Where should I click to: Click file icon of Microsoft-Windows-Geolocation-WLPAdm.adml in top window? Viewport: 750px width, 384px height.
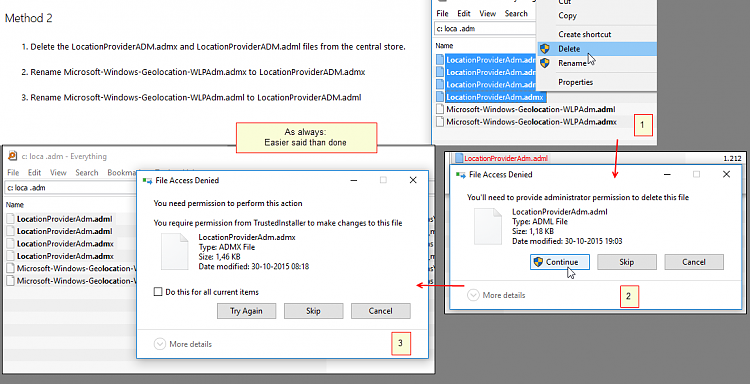click(440, 109)
